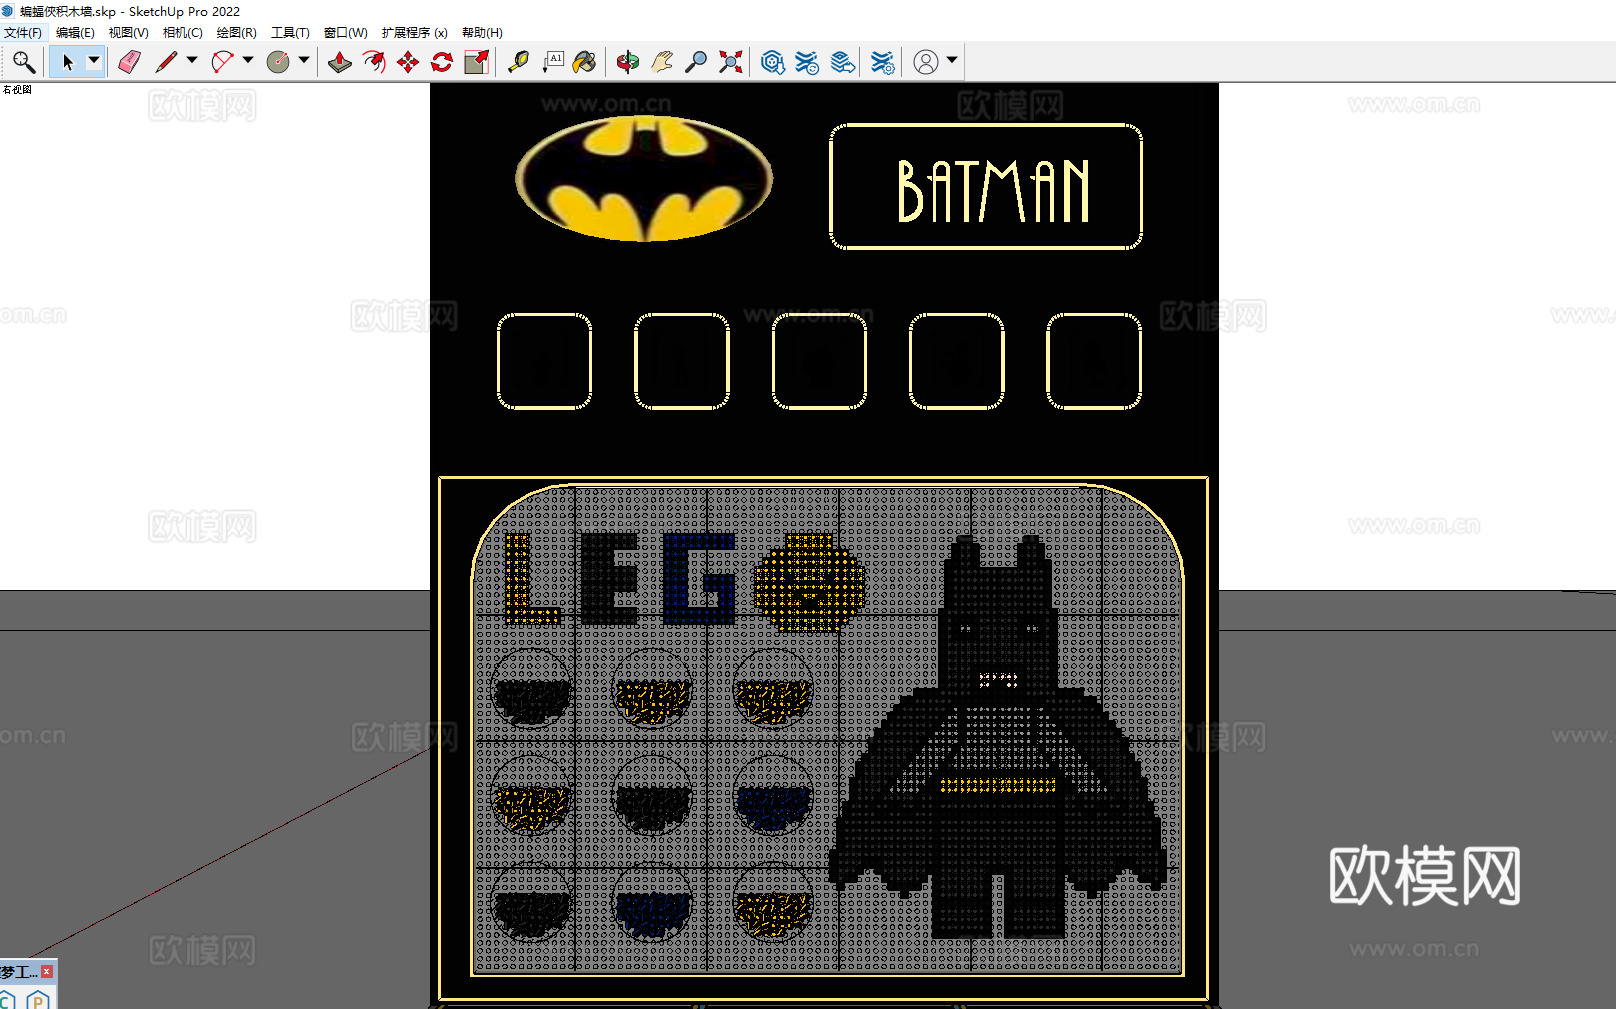This screenshot has height=1009, width=1616.
Task: Open the 窗口(W) menu
Action: [346, 33]
